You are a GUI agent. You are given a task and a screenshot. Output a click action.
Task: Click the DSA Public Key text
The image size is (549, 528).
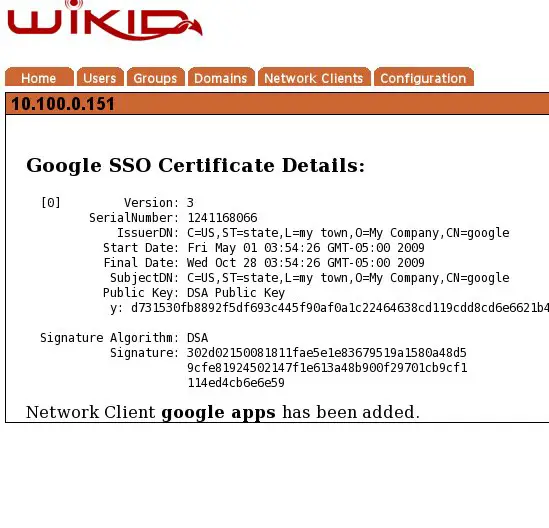point(236,293)
